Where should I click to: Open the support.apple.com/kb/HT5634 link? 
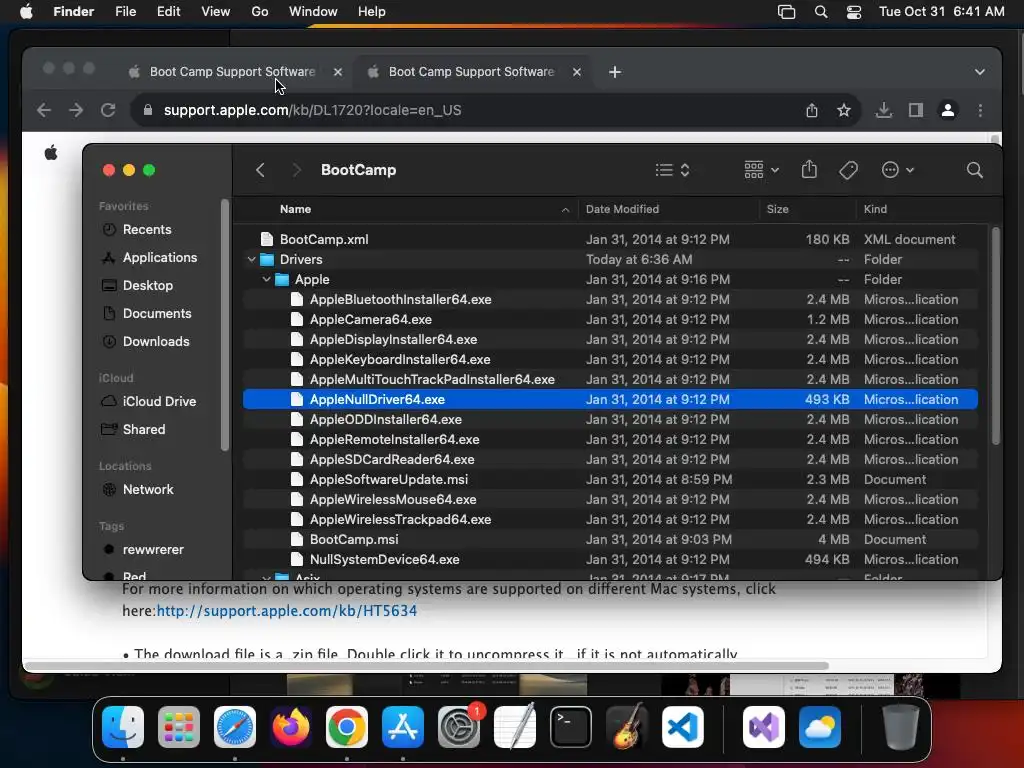point(287,611)
